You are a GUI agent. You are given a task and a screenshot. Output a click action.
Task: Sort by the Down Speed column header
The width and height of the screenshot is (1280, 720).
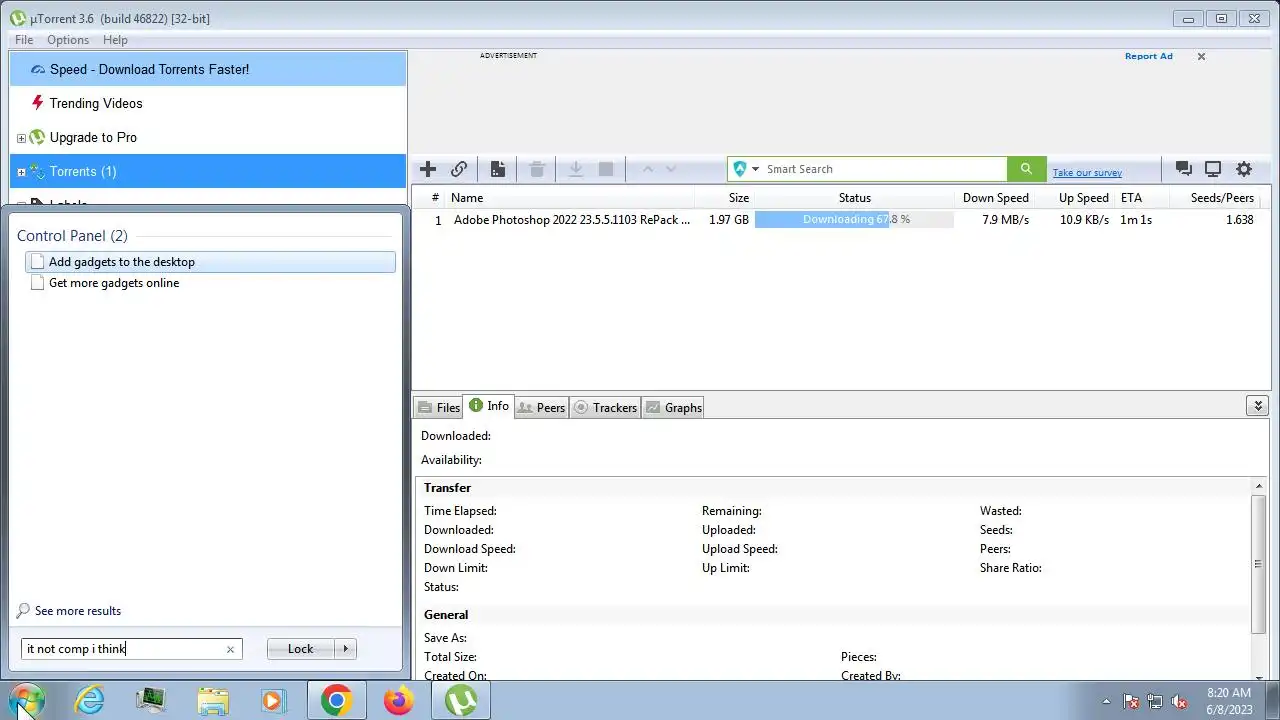point(995,198)
